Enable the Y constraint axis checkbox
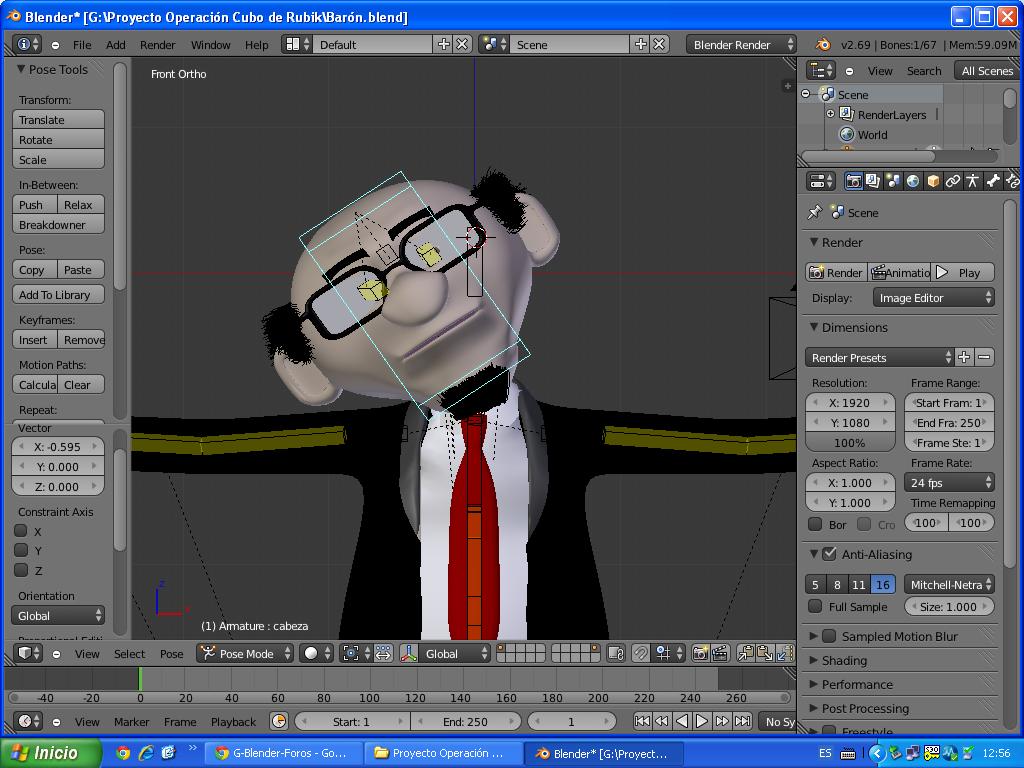 coord(21,551)
